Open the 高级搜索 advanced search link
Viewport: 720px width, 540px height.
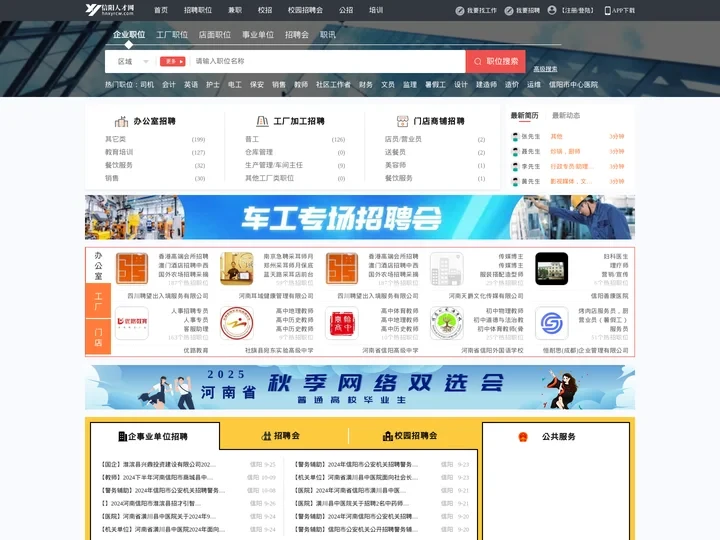(x=545, y=69)
